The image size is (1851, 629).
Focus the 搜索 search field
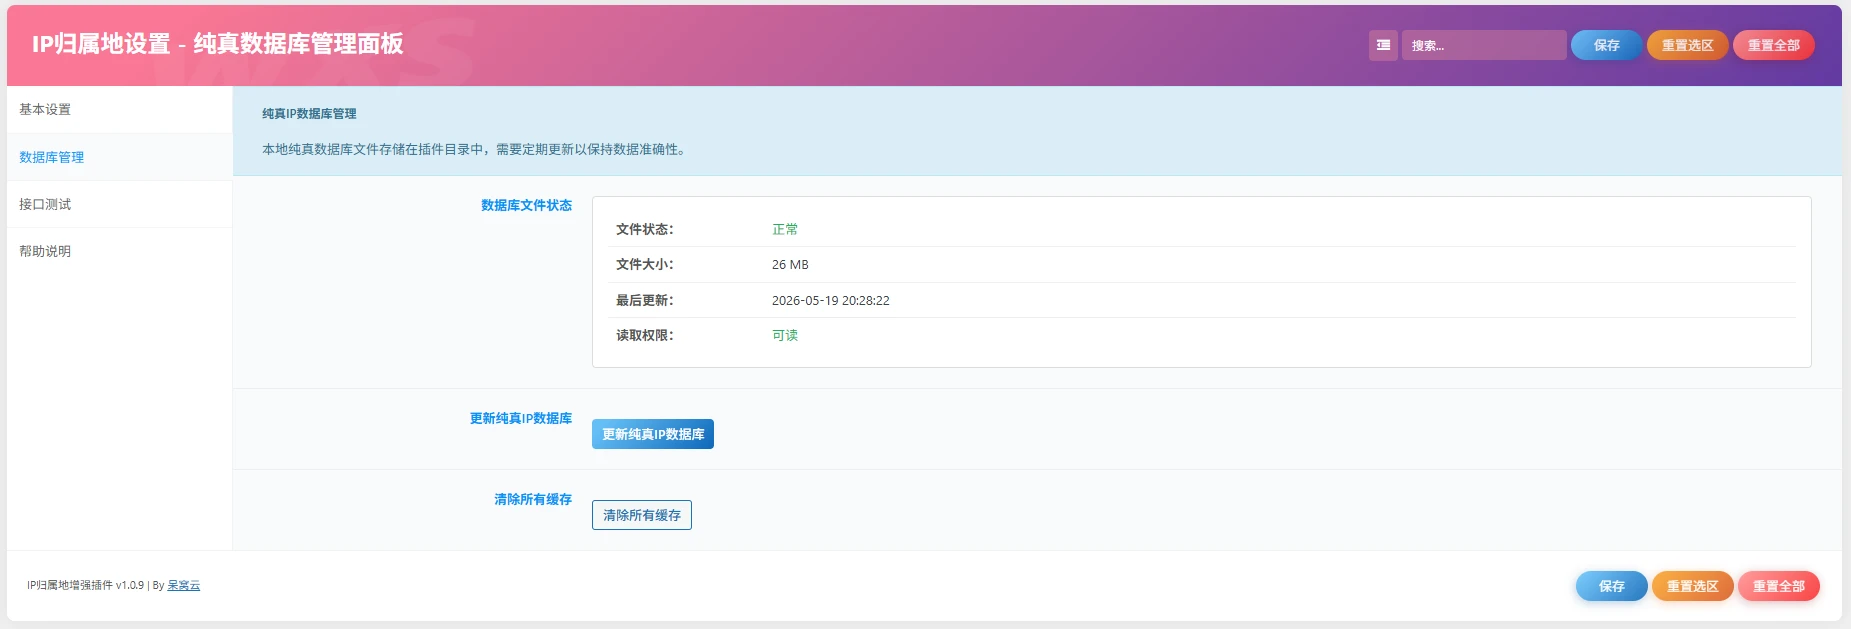click(x=1484, y=45)
